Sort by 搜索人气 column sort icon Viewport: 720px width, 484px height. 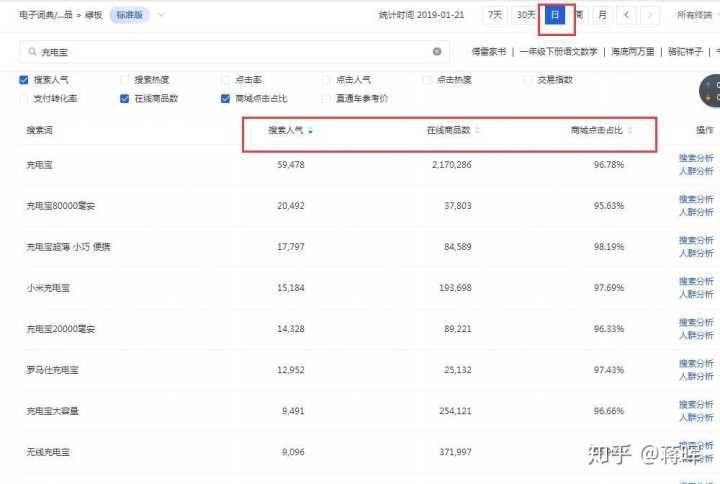[310, 131]
